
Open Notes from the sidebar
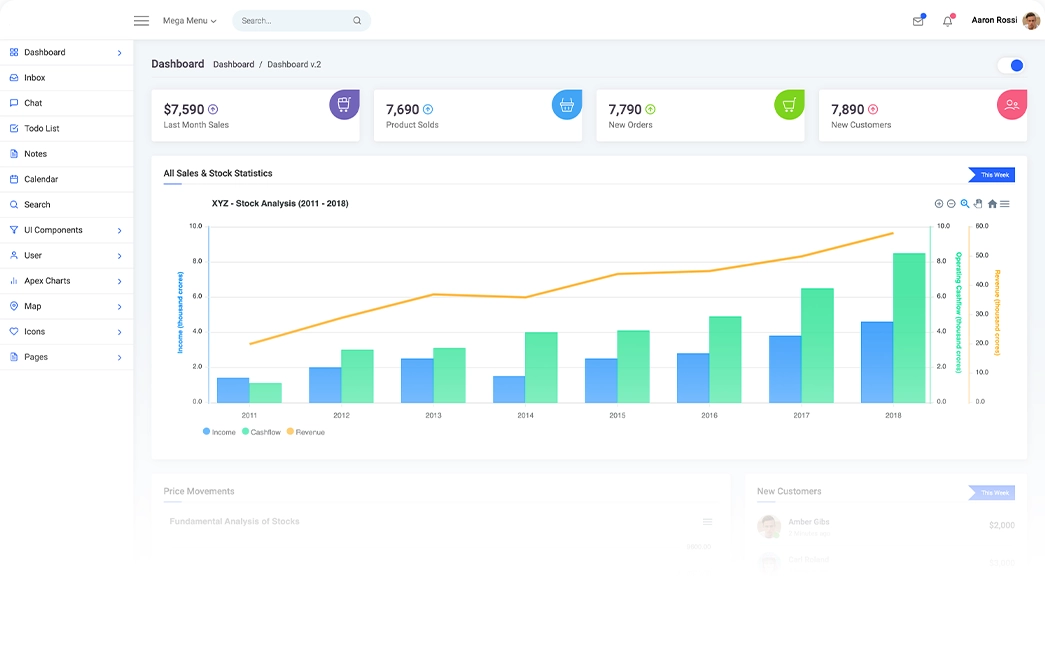(x=67, y=154)
